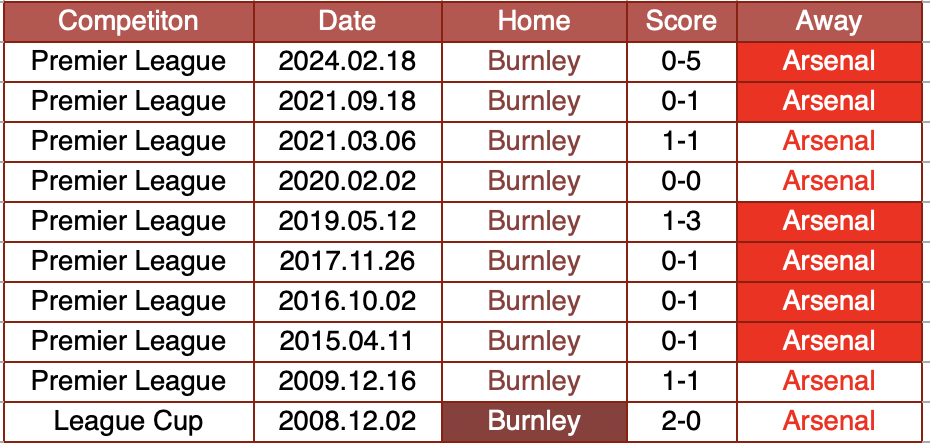The height and width of the screenshot is (448, 930).
Task: Select the 0-5 score cell
Action: (x=681, y=61)
